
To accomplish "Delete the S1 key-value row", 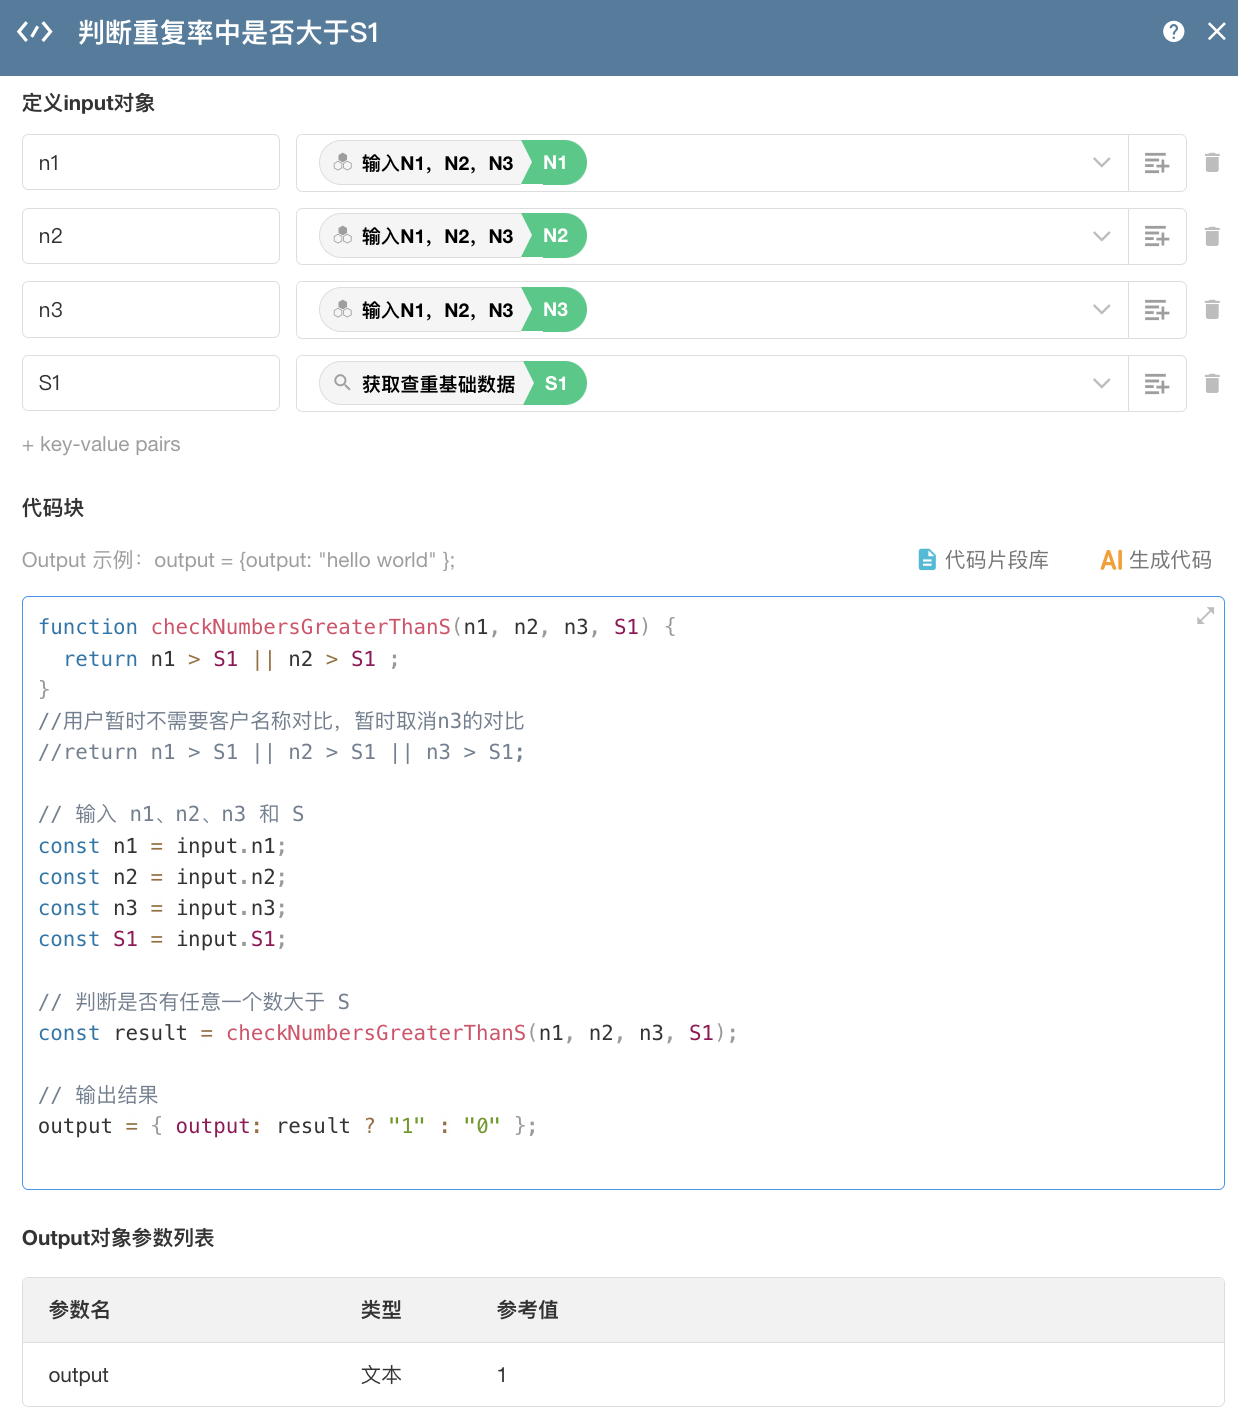I will (1212, 383).
